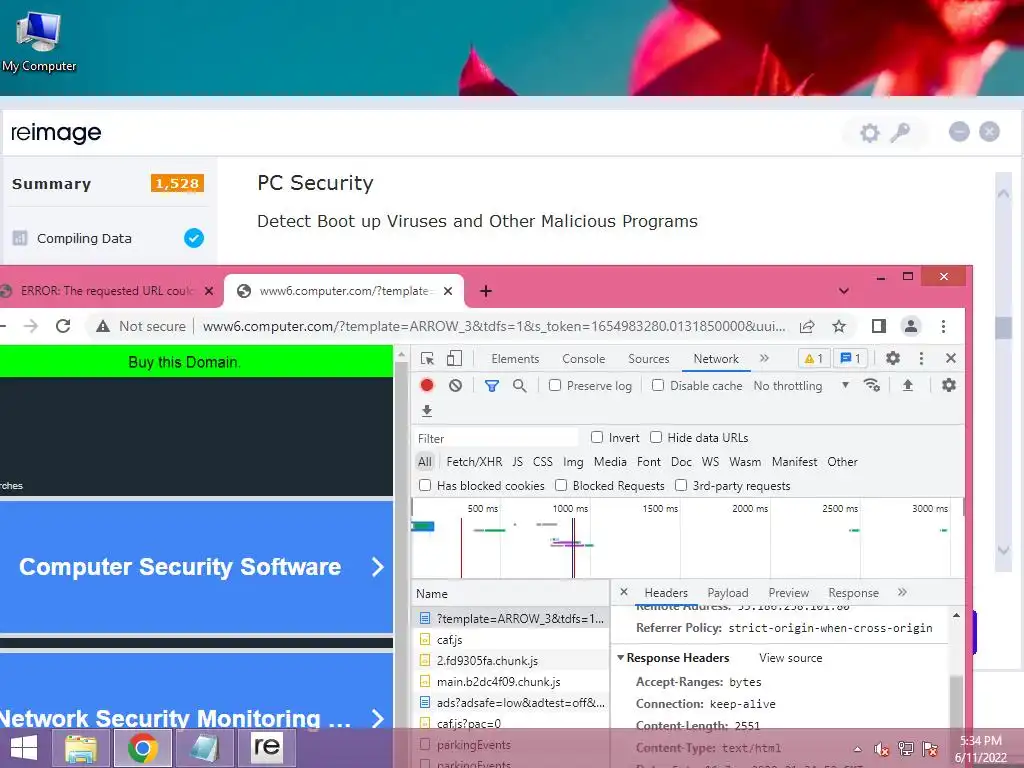Click the network Filter text field
This screenshot has width=1024, height=768.
496,438
